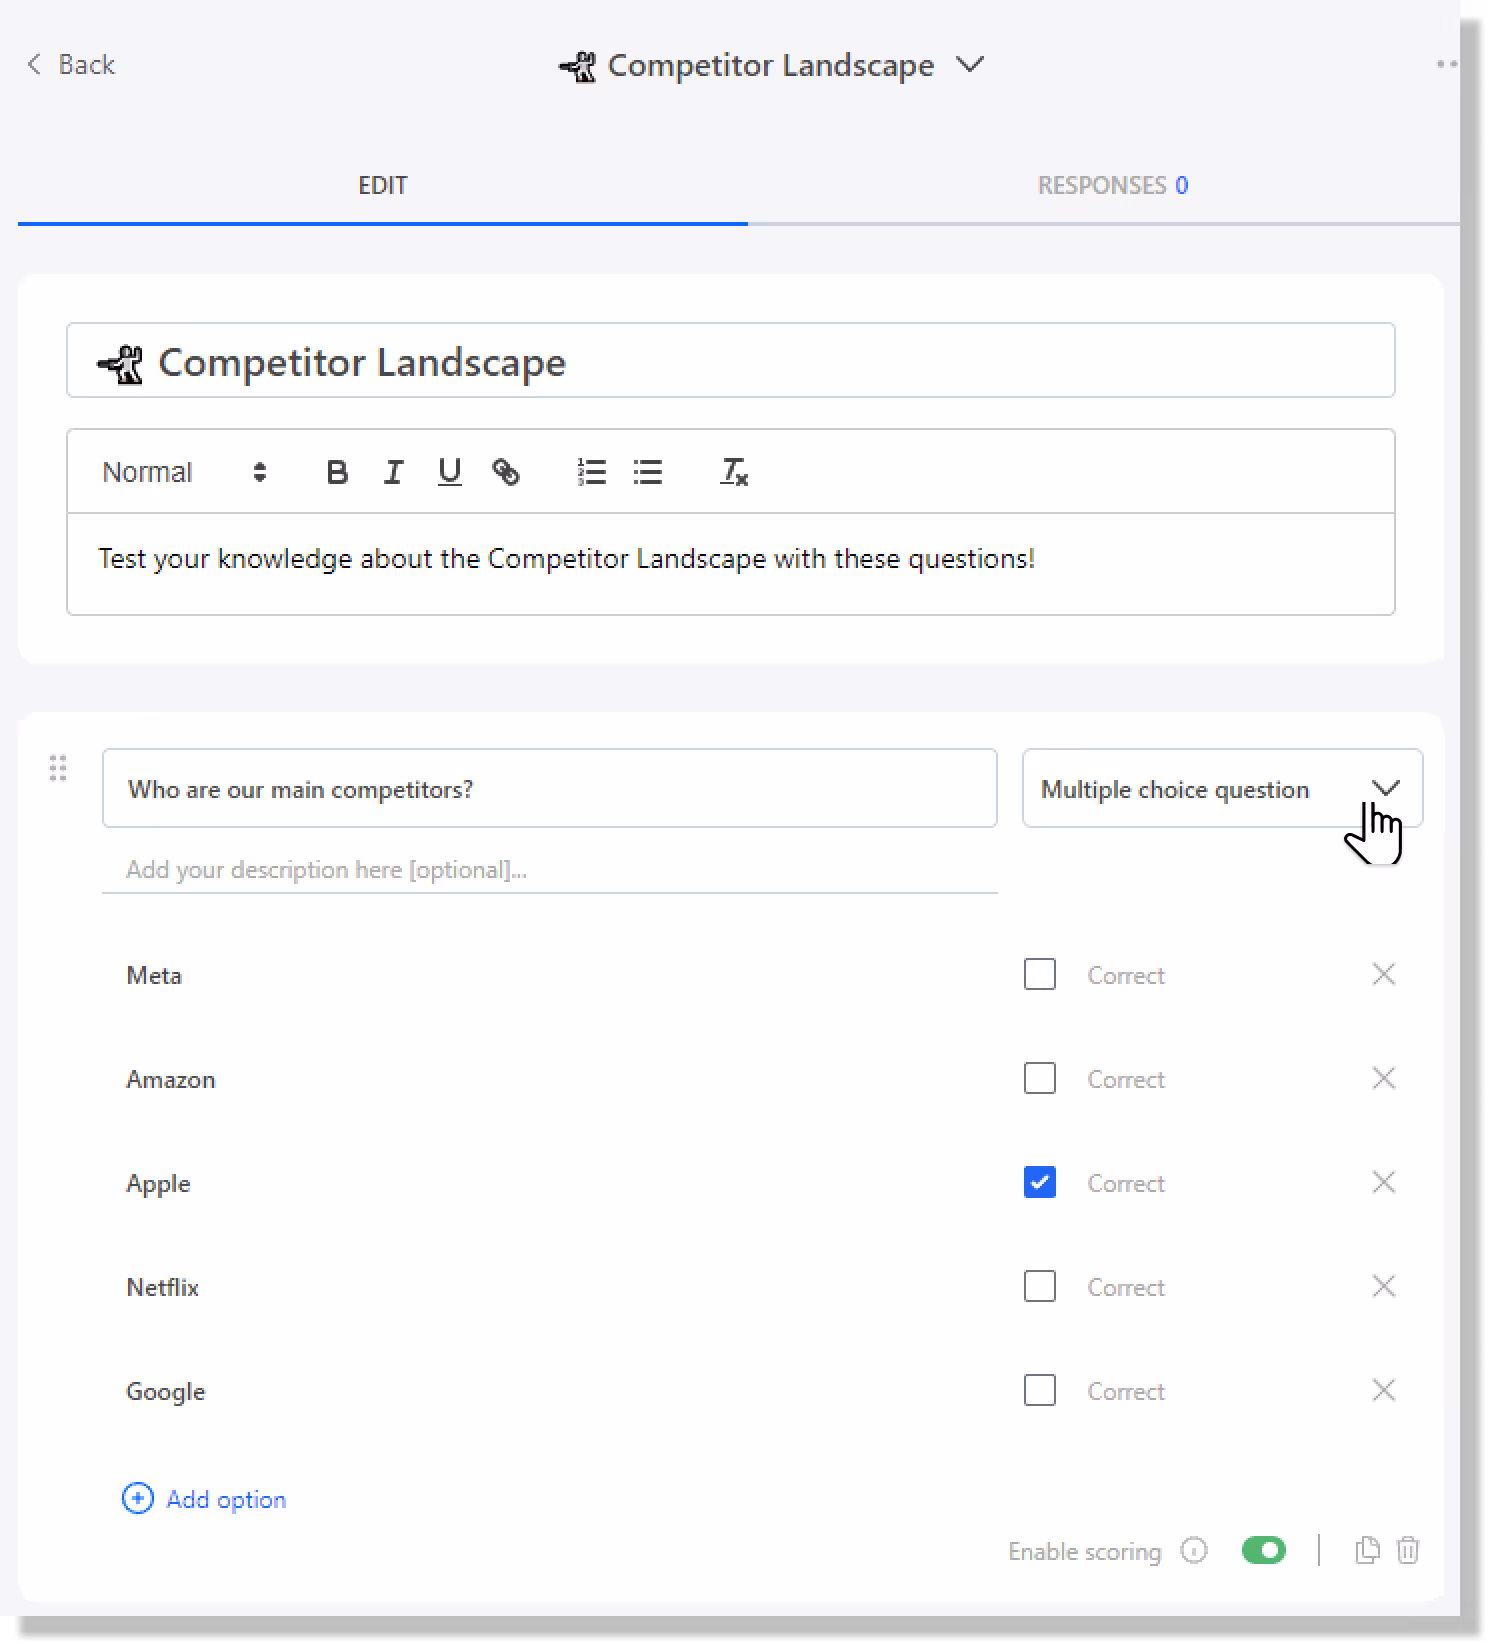Click the optional description field

tap(549, 870)
